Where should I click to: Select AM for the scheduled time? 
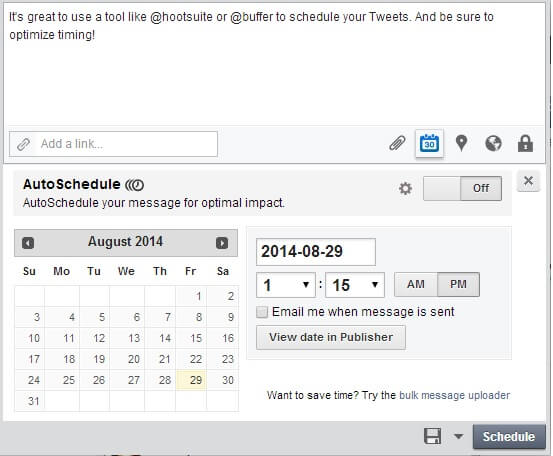[416, 284]
